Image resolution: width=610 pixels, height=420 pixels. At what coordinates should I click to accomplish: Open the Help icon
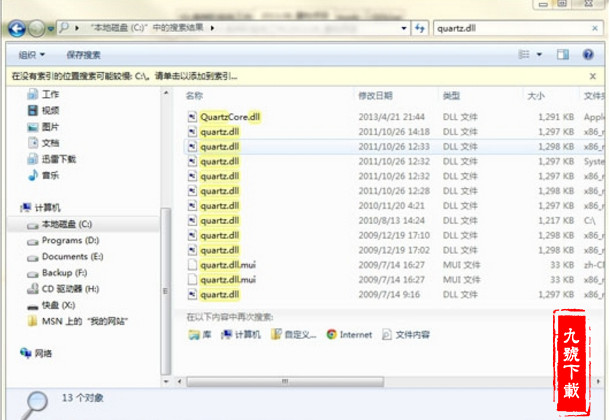[588, 54]
